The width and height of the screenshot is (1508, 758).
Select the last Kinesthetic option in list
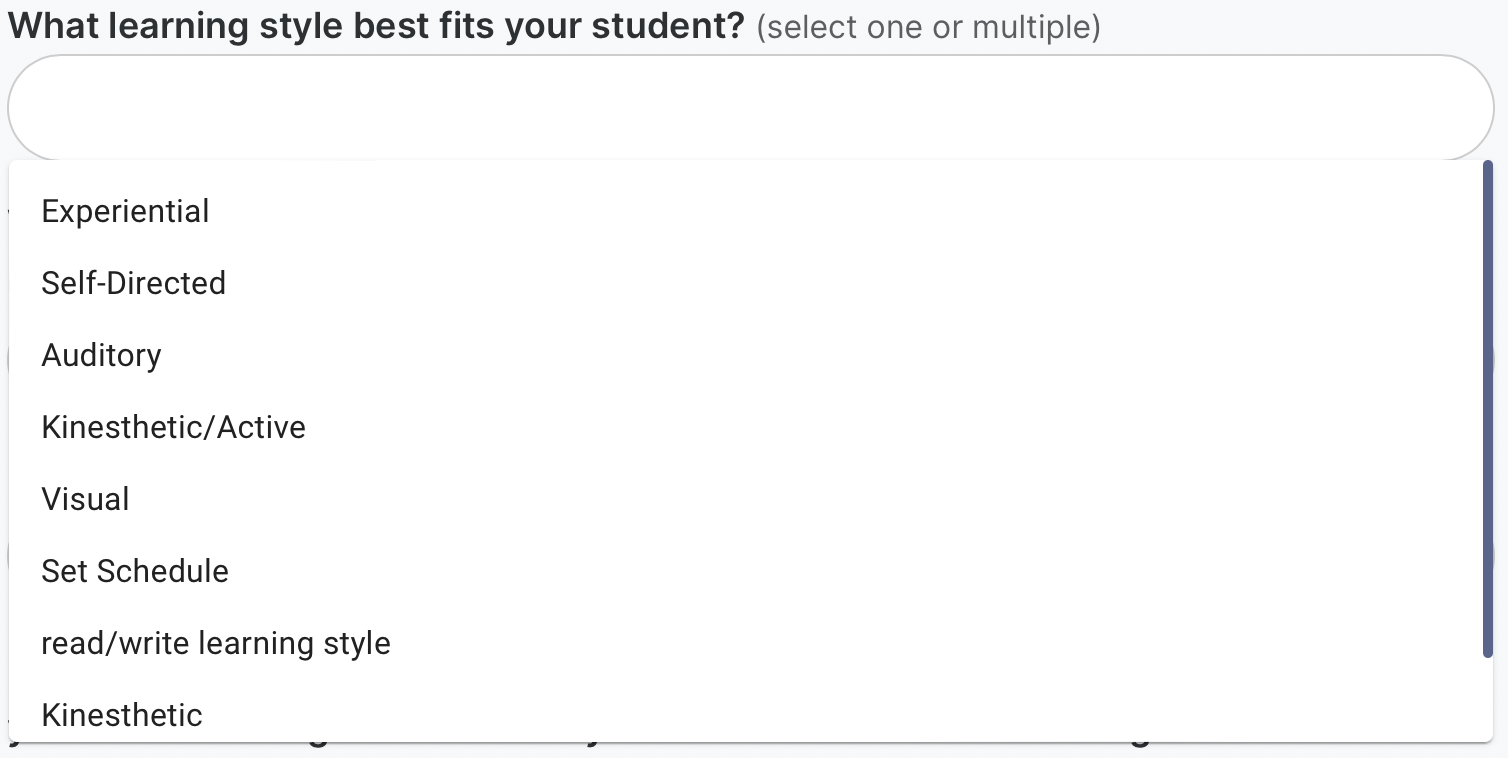click(122, 714)
